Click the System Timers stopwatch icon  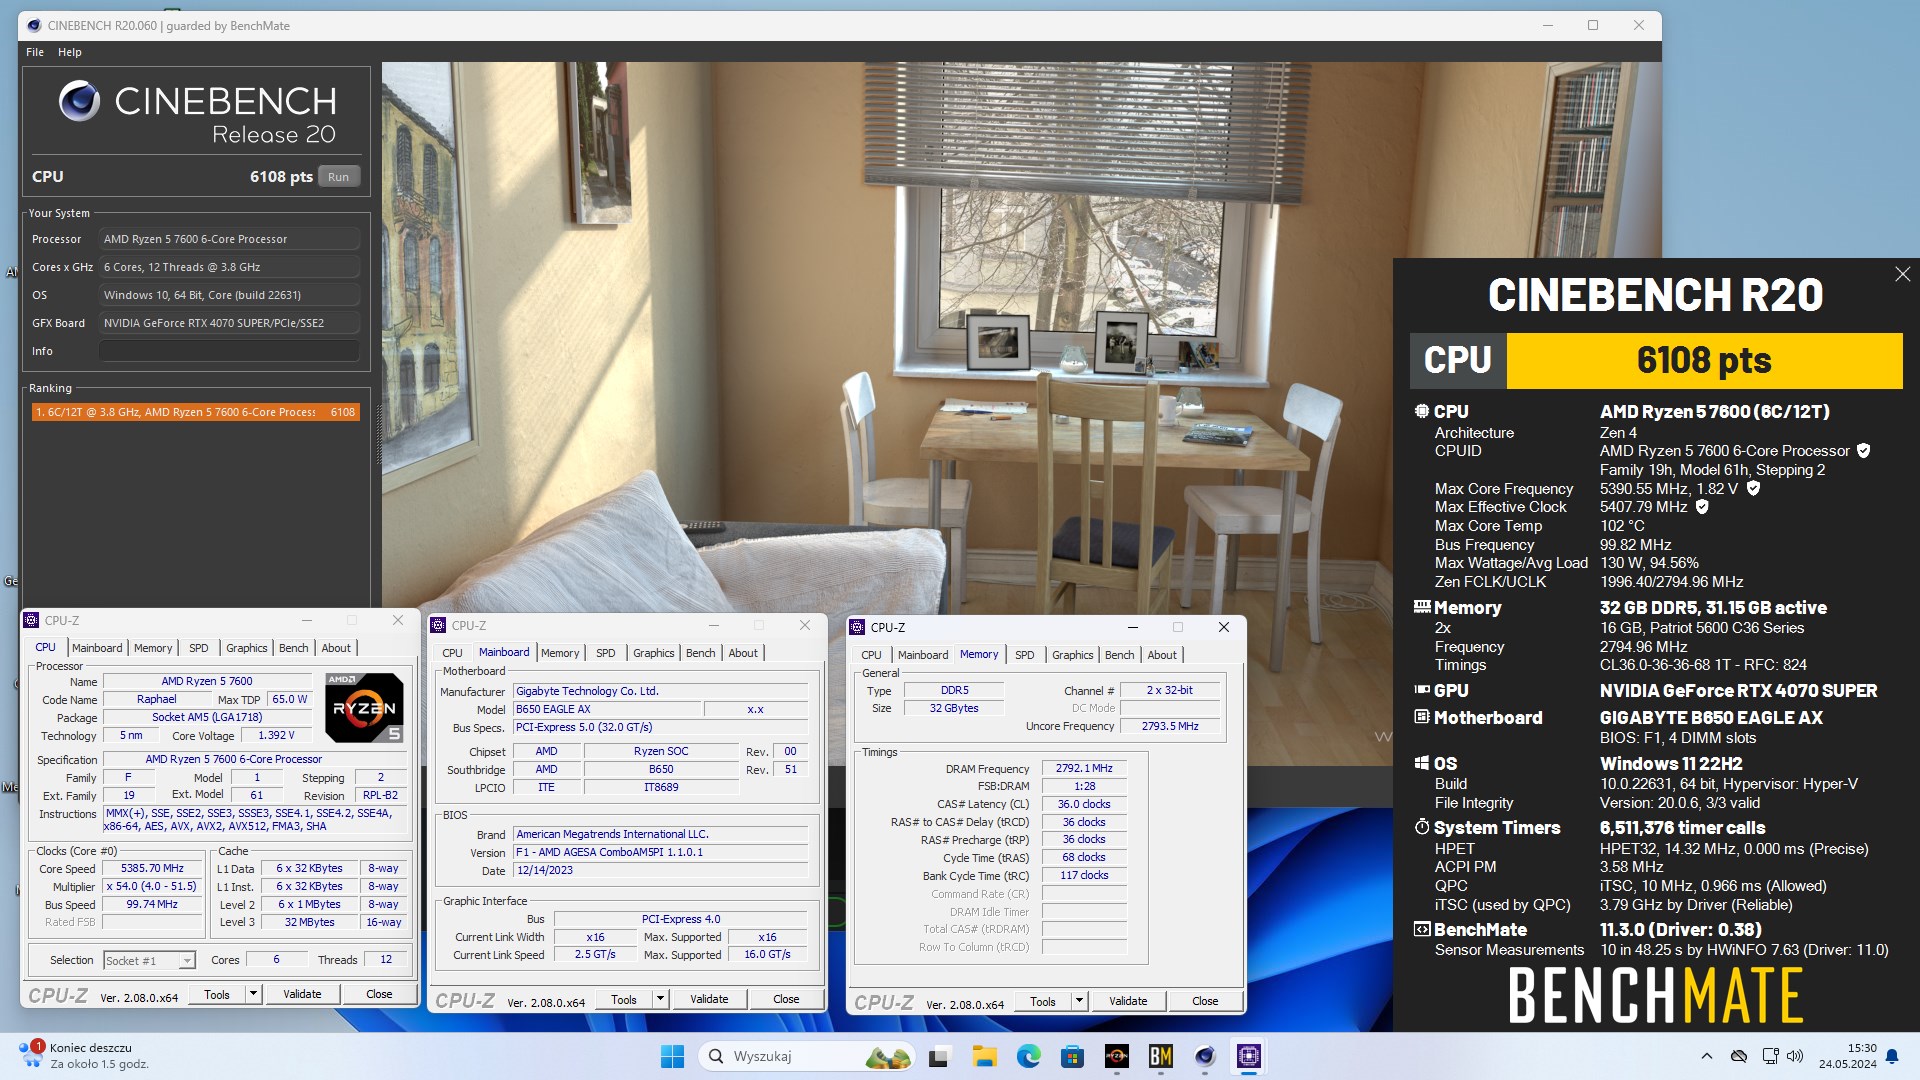click(1422, 827)
